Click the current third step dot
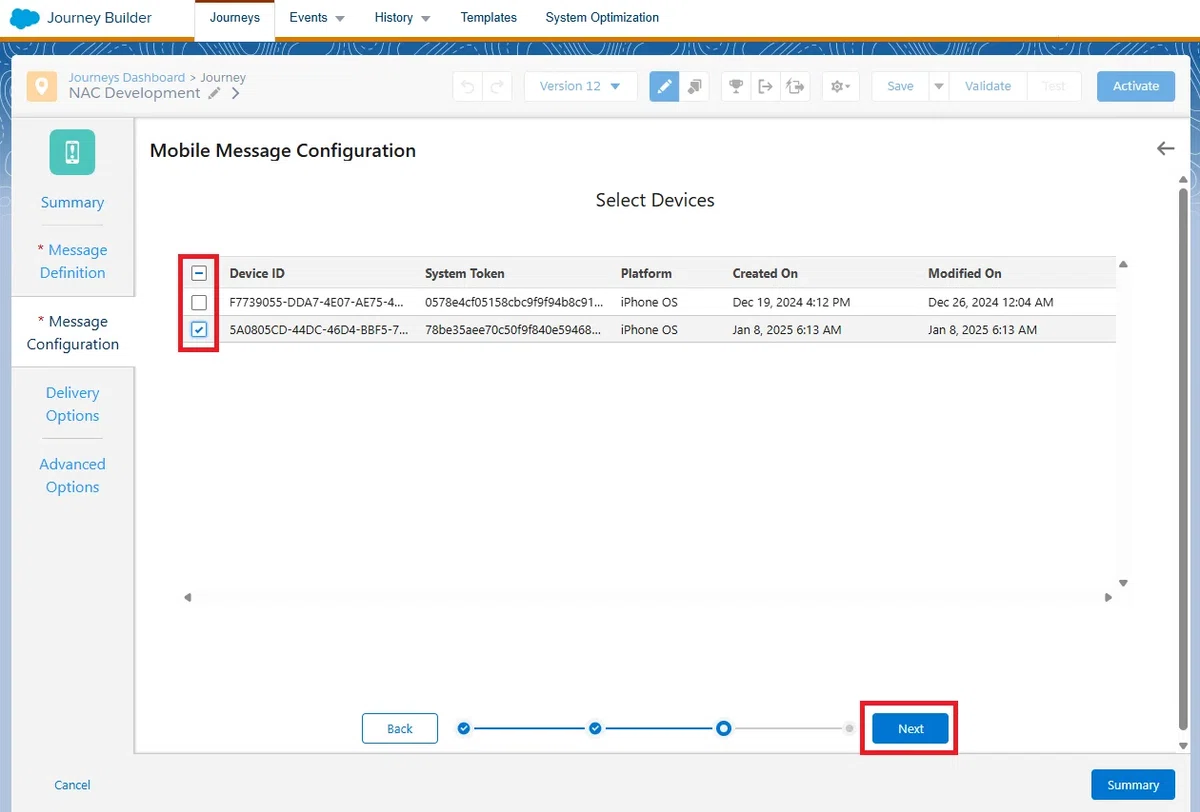The width and height of the screenshot is (1200, 812). (x=723, y=728)
